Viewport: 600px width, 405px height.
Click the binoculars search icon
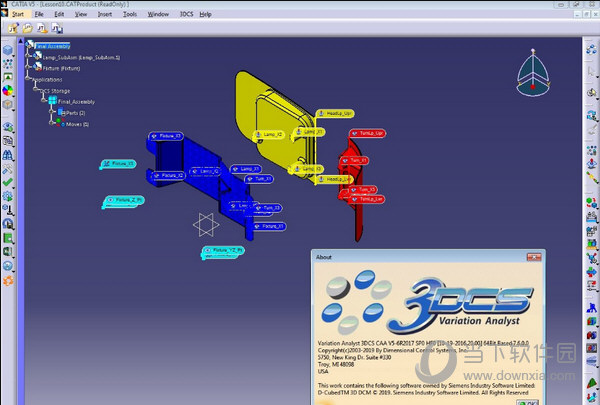click(x=8, y=155)
